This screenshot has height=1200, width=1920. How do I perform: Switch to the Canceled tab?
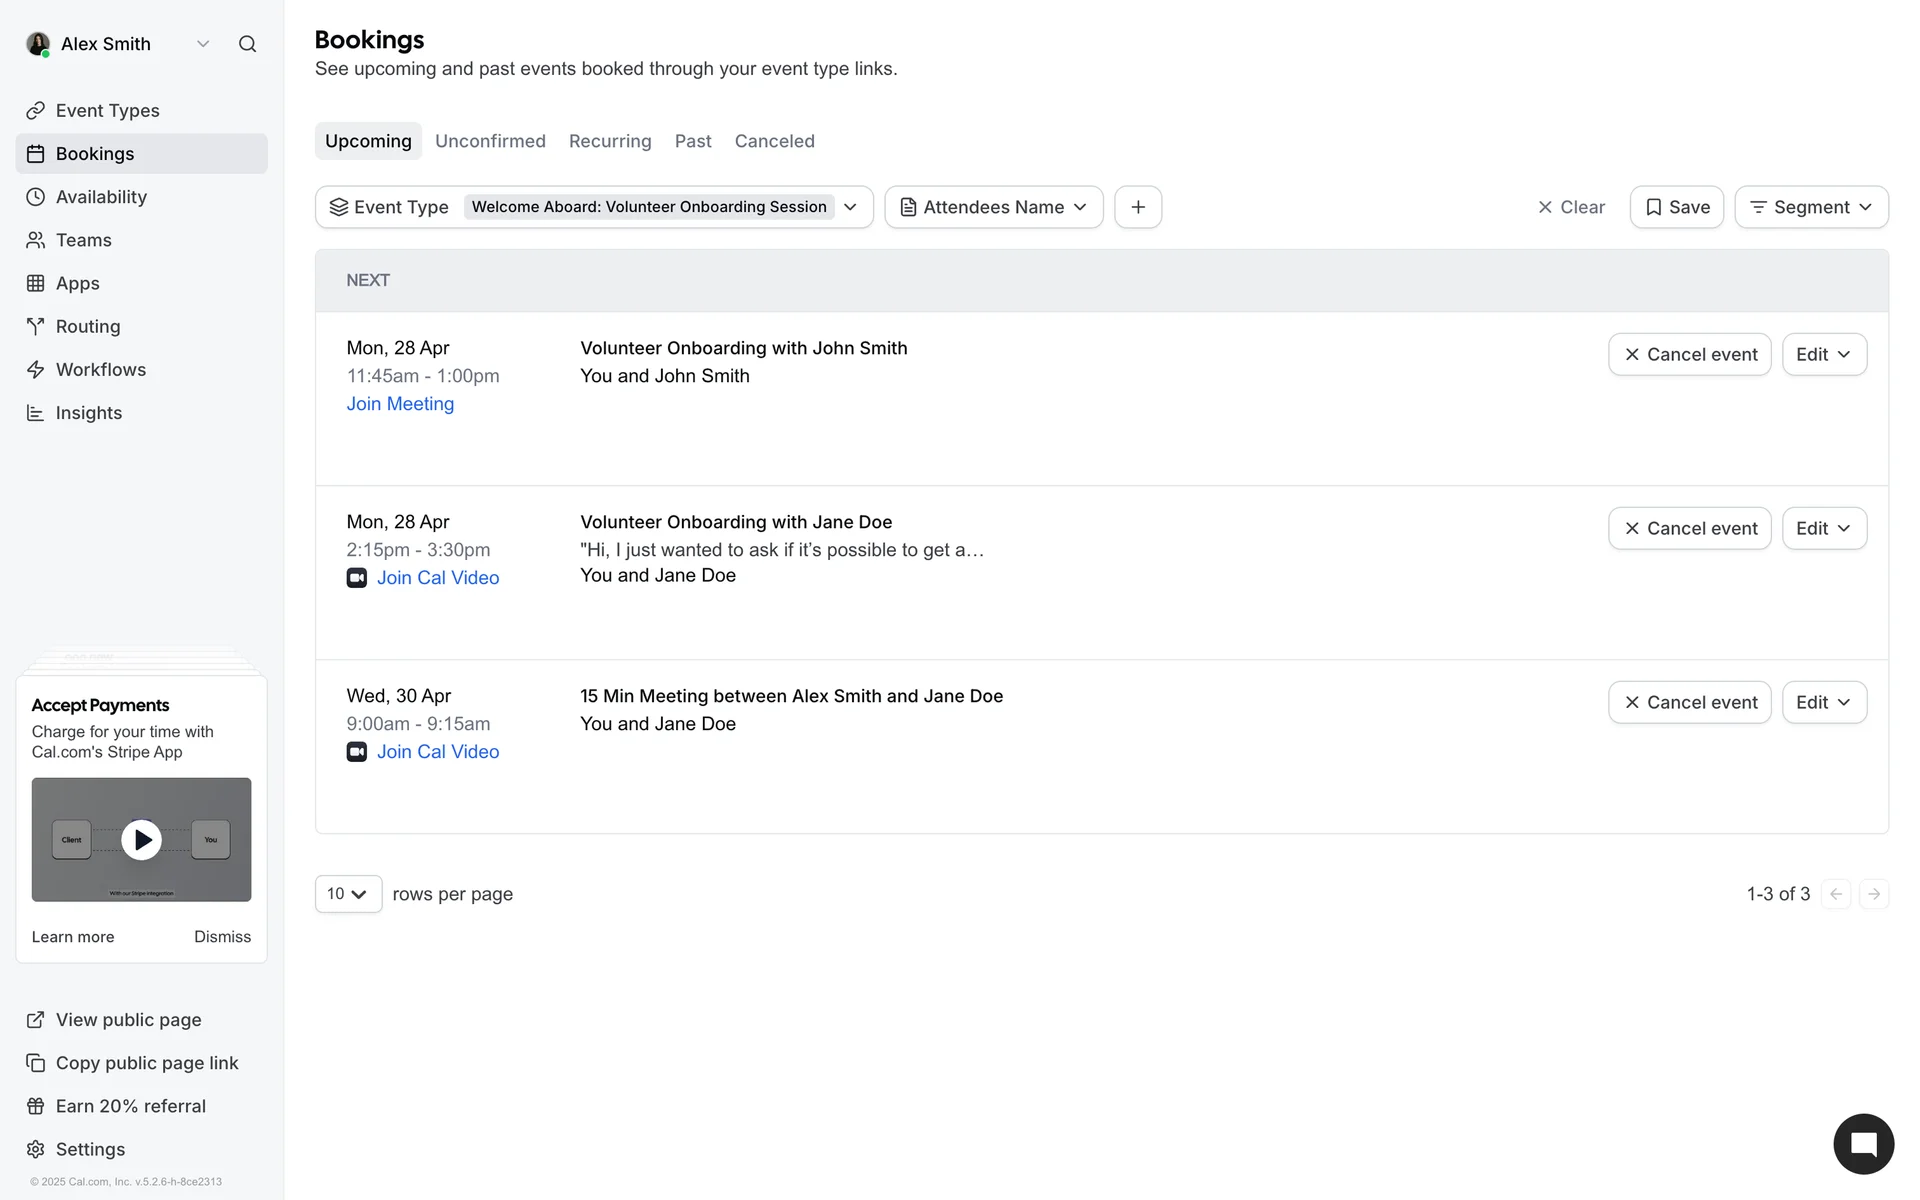pos(774,141)
